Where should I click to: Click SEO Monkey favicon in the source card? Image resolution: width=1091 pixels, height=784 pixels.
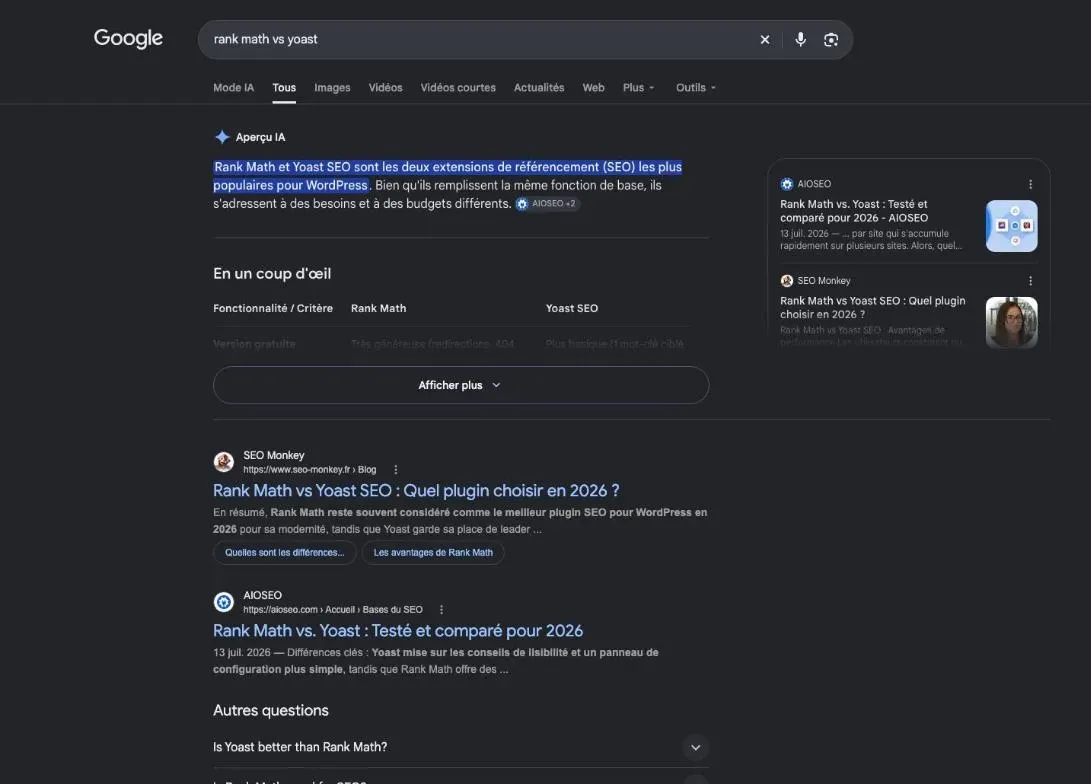click(787, 281)
